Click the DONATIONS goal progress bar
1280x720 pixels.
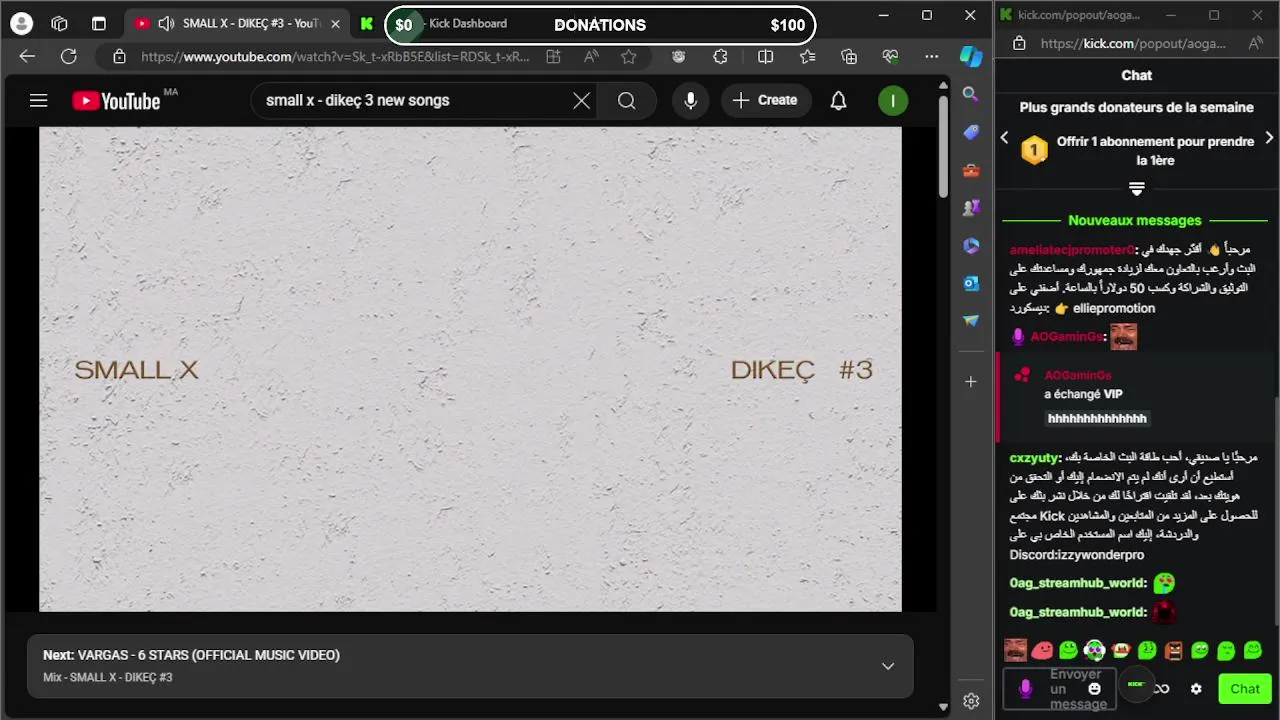600,25
